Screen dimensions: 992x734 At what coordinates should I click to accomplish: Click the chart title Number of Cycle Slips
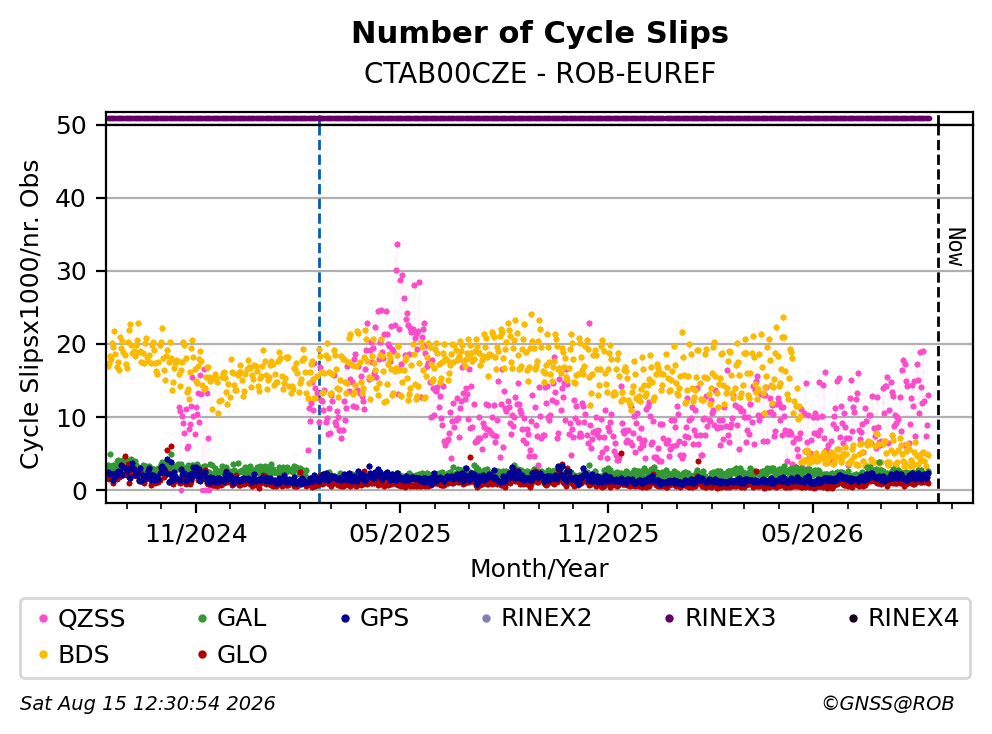[x=540, y=33]
